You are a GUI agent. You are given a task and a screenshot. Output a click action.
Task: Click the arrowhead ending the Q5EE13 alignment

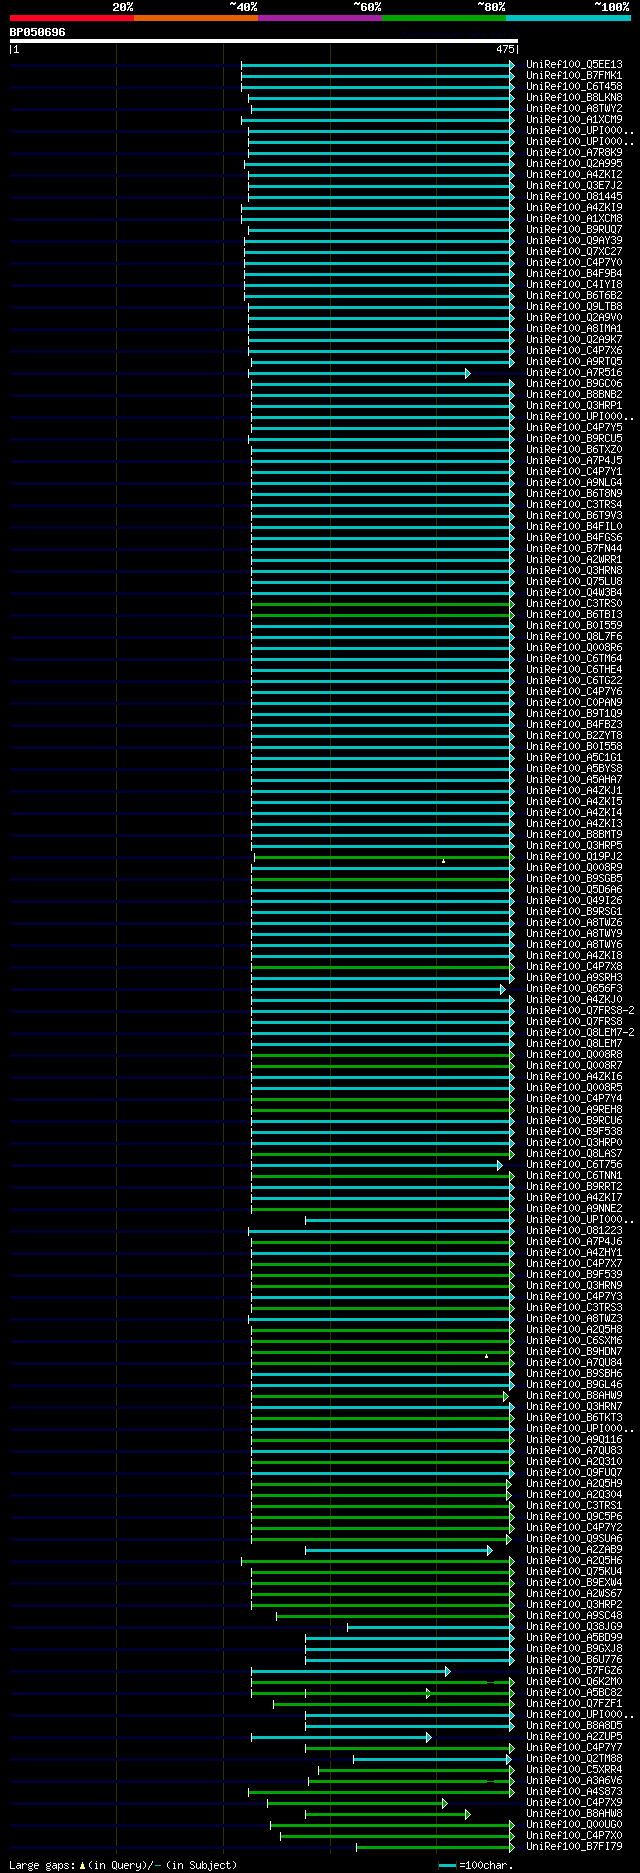tap(512, 65)
